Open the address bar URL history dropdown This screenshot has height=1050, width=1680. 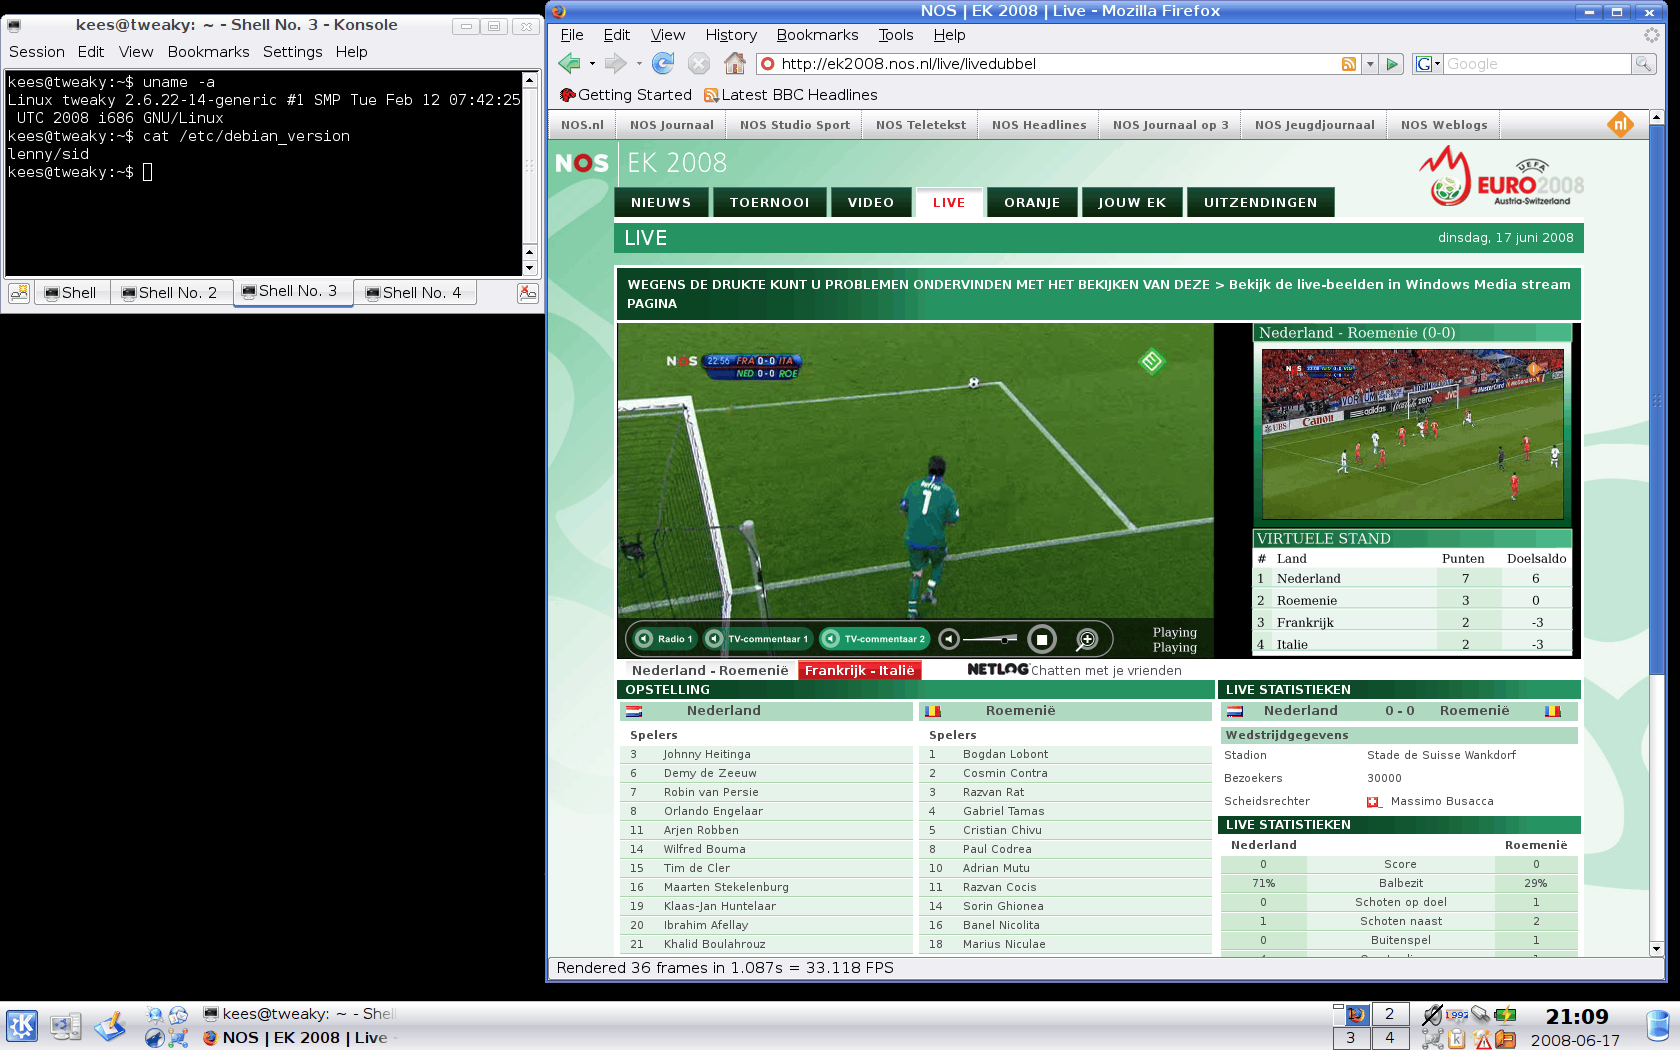[x=1370, y=64]
